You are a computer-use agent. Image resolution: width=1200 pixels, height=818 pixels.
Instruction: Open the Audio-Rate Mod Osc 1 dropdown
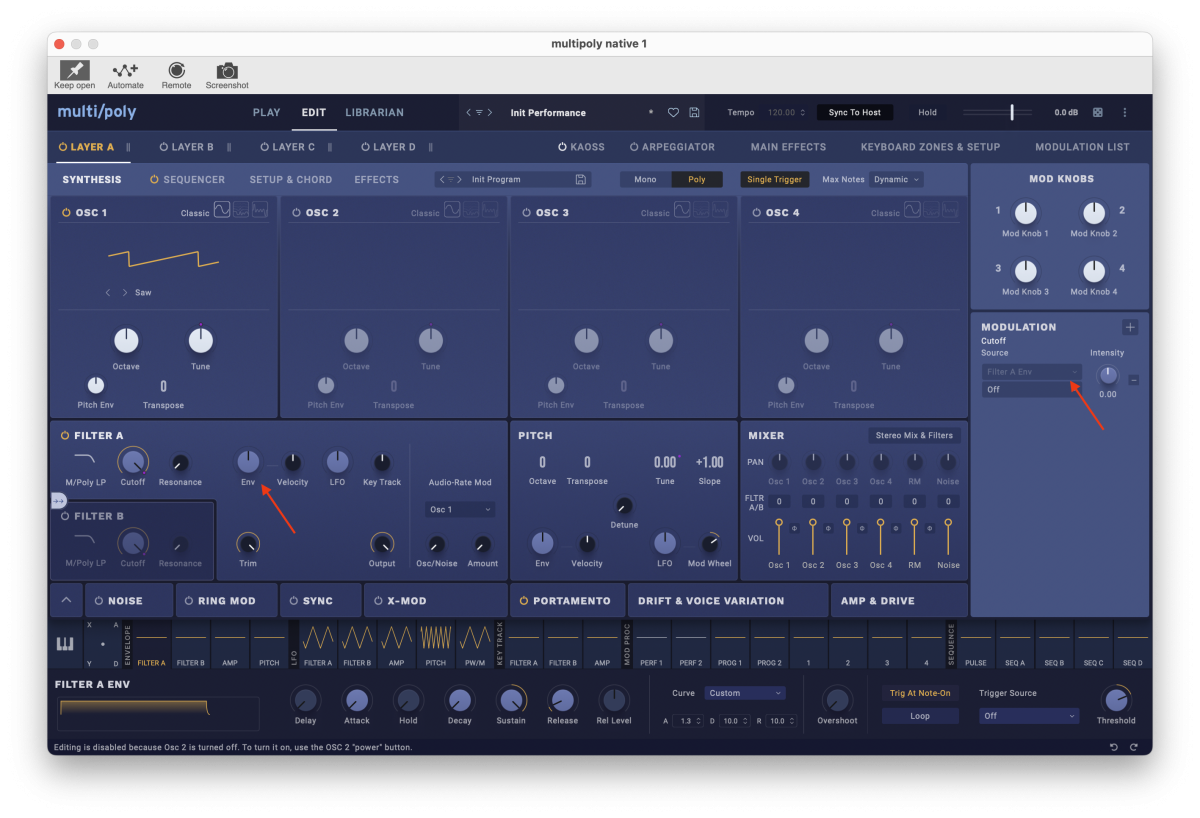tap(460, 510)
